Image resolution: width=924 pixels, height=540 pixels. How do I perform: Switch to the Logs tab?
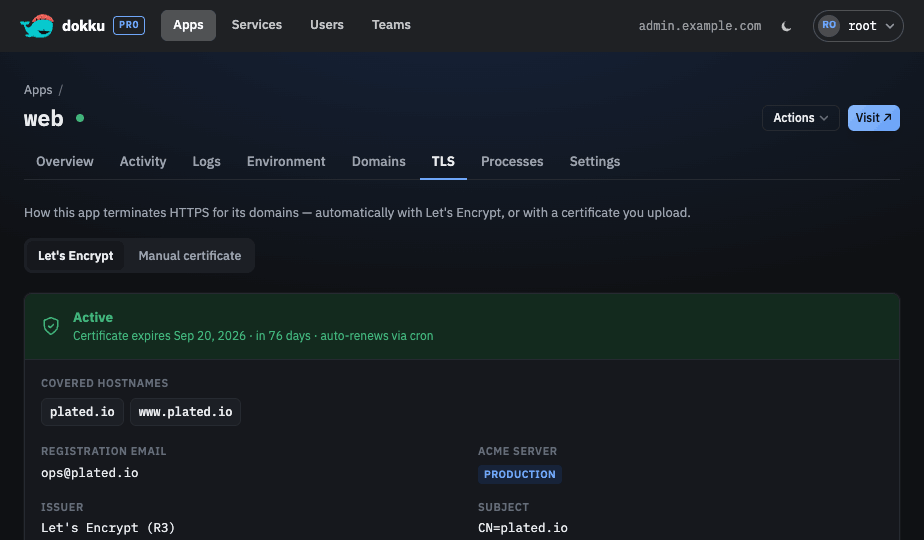206,162
